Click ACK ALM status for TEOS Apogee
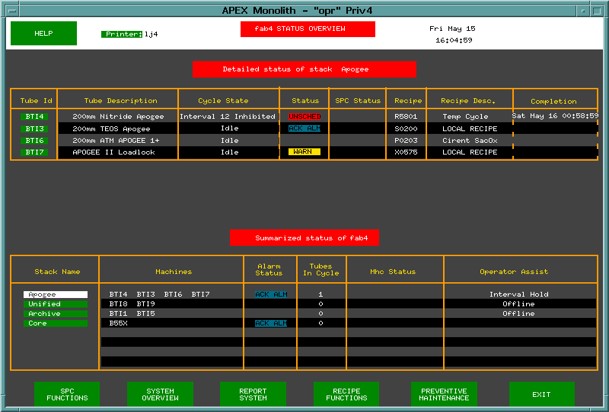Viewport: 609px width, 412px height. pyautogui.click(x=304, y=128)
